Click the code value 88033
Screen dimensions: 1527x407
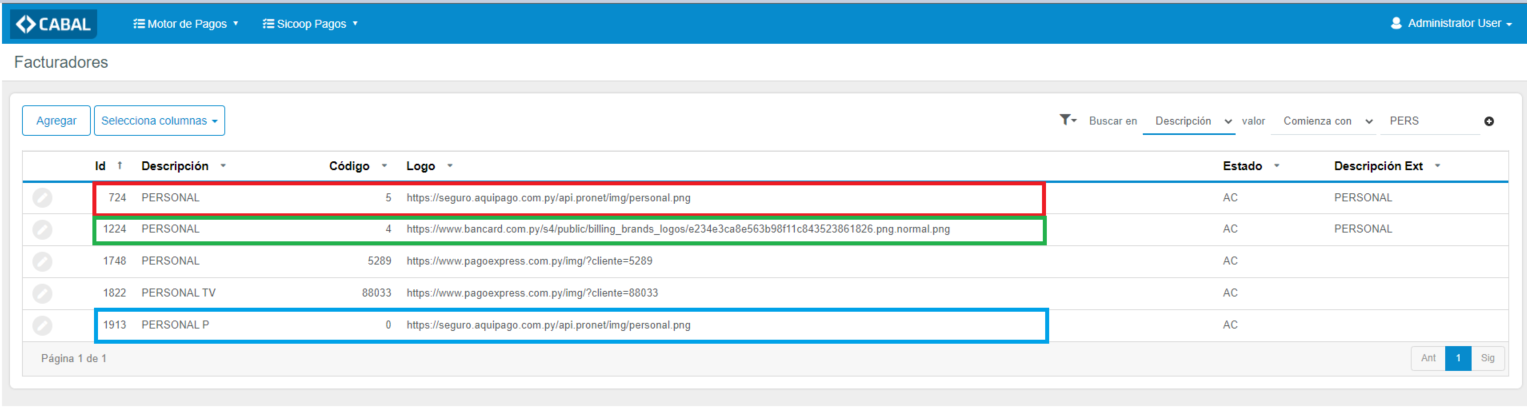pos(376,293)
